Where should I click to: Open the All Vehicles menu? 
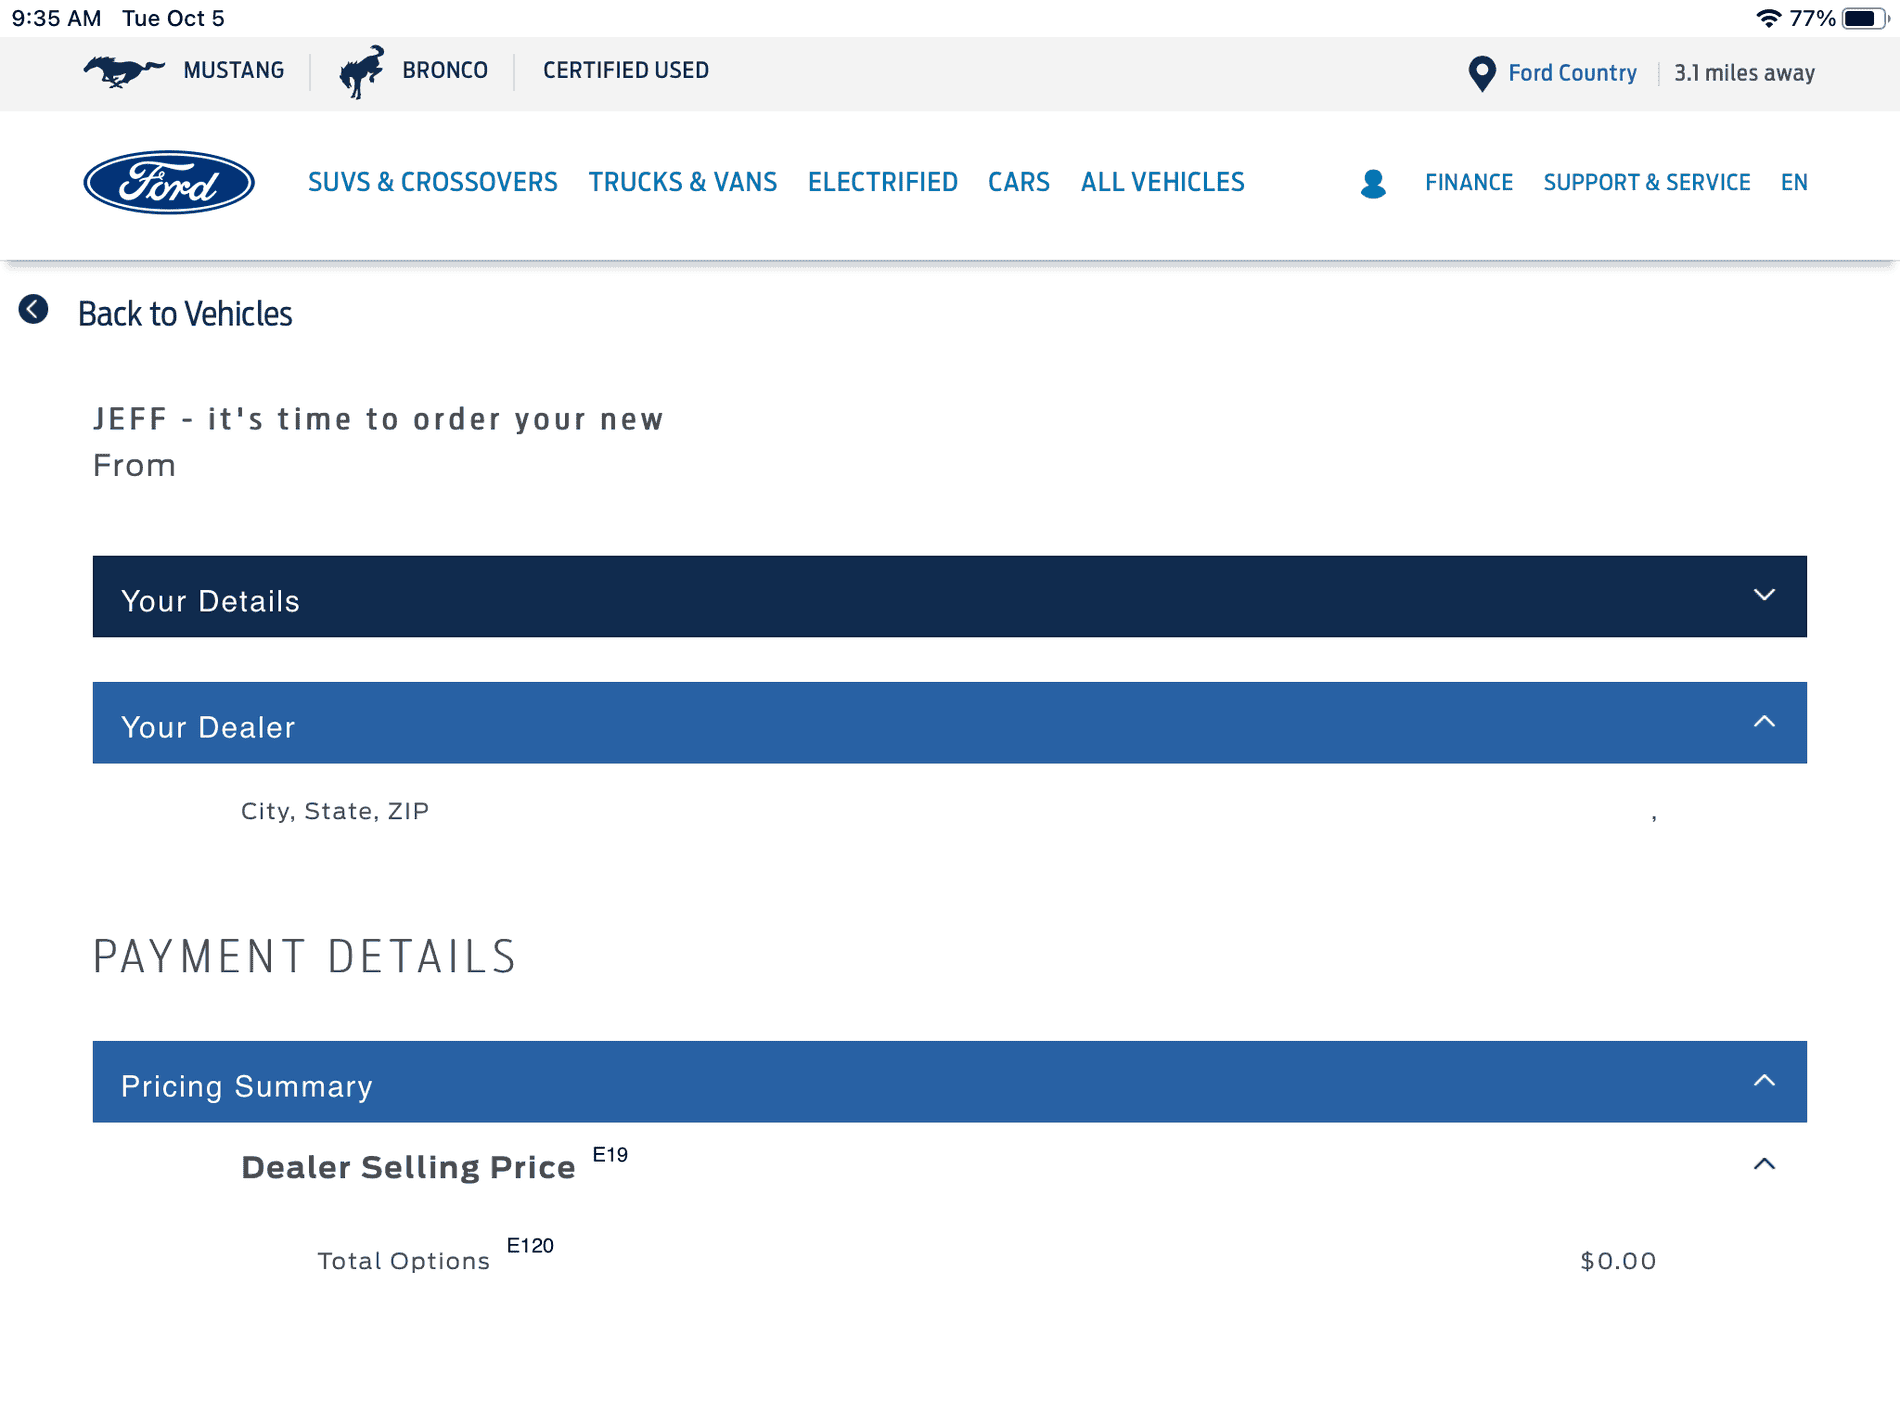(x=1163, y=182)
